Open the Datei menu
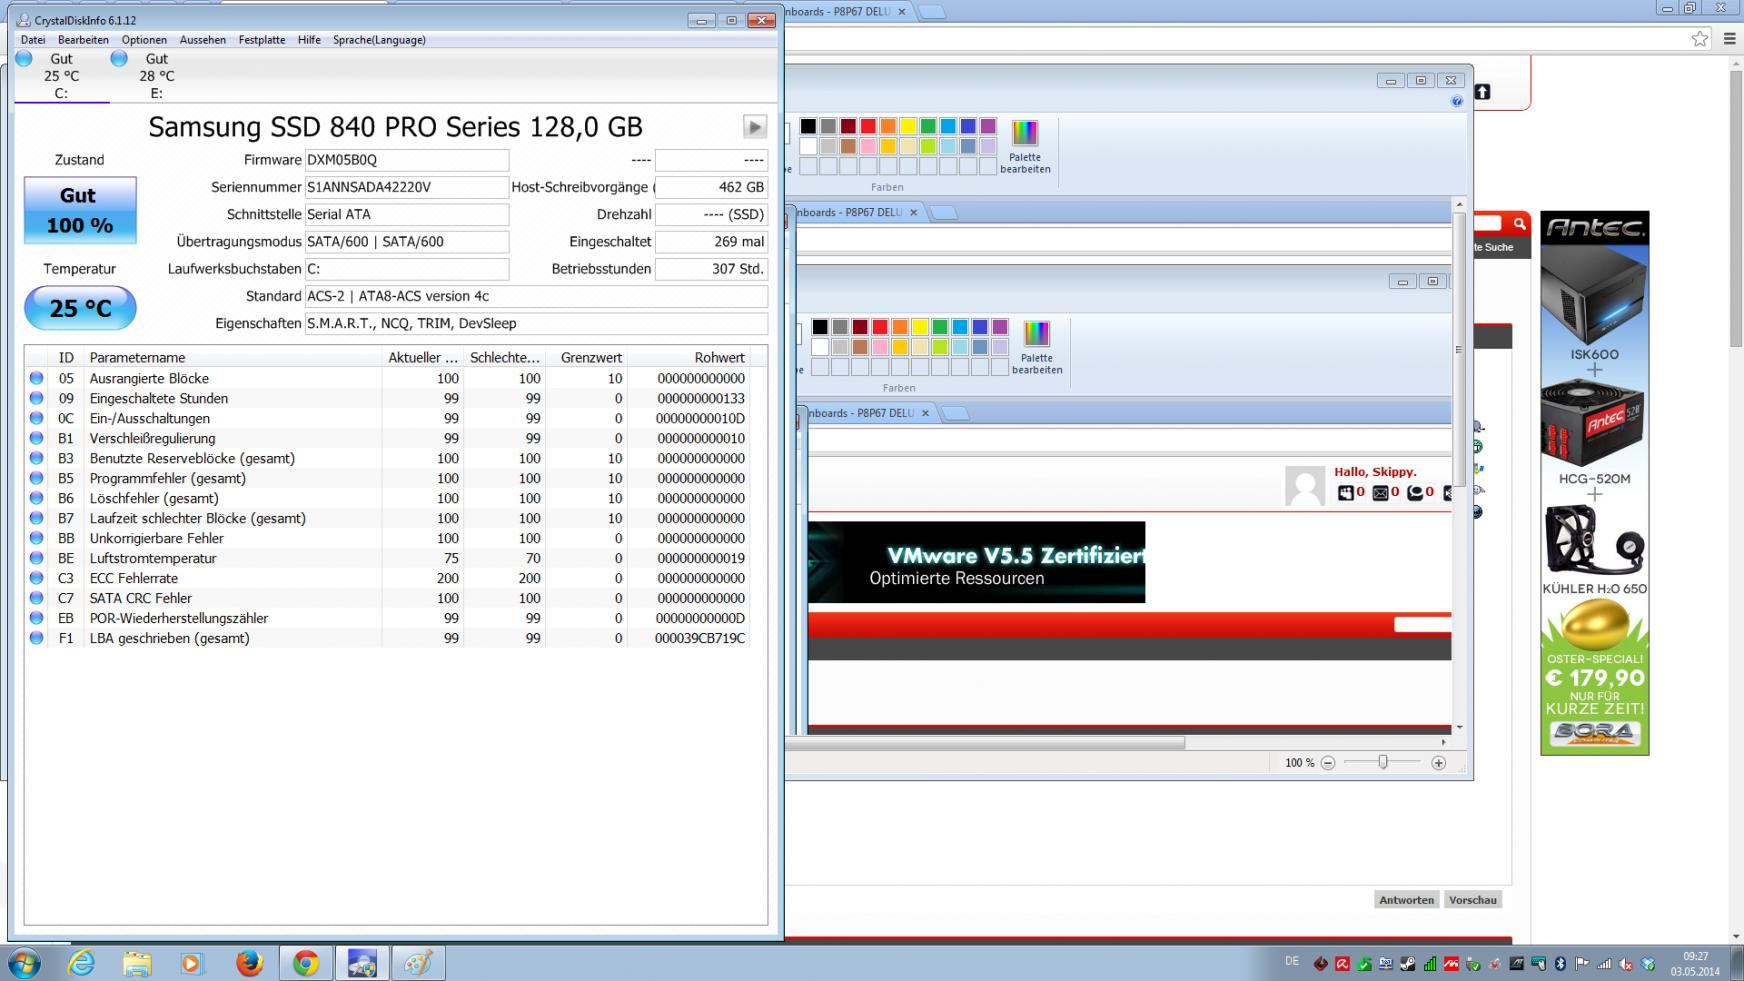Screen dimensions: 1744x981 [x=33, y=40]
